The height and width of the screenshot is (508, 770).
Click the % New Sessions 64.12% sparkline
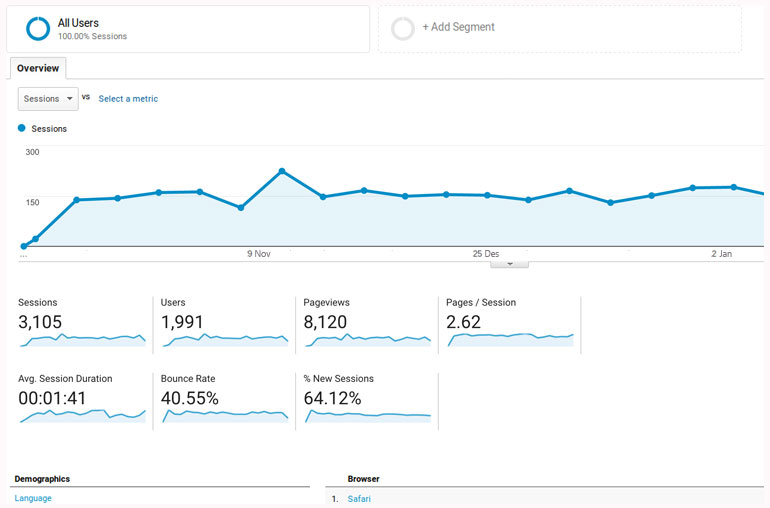pyautogui.click(x=367, y=415)
